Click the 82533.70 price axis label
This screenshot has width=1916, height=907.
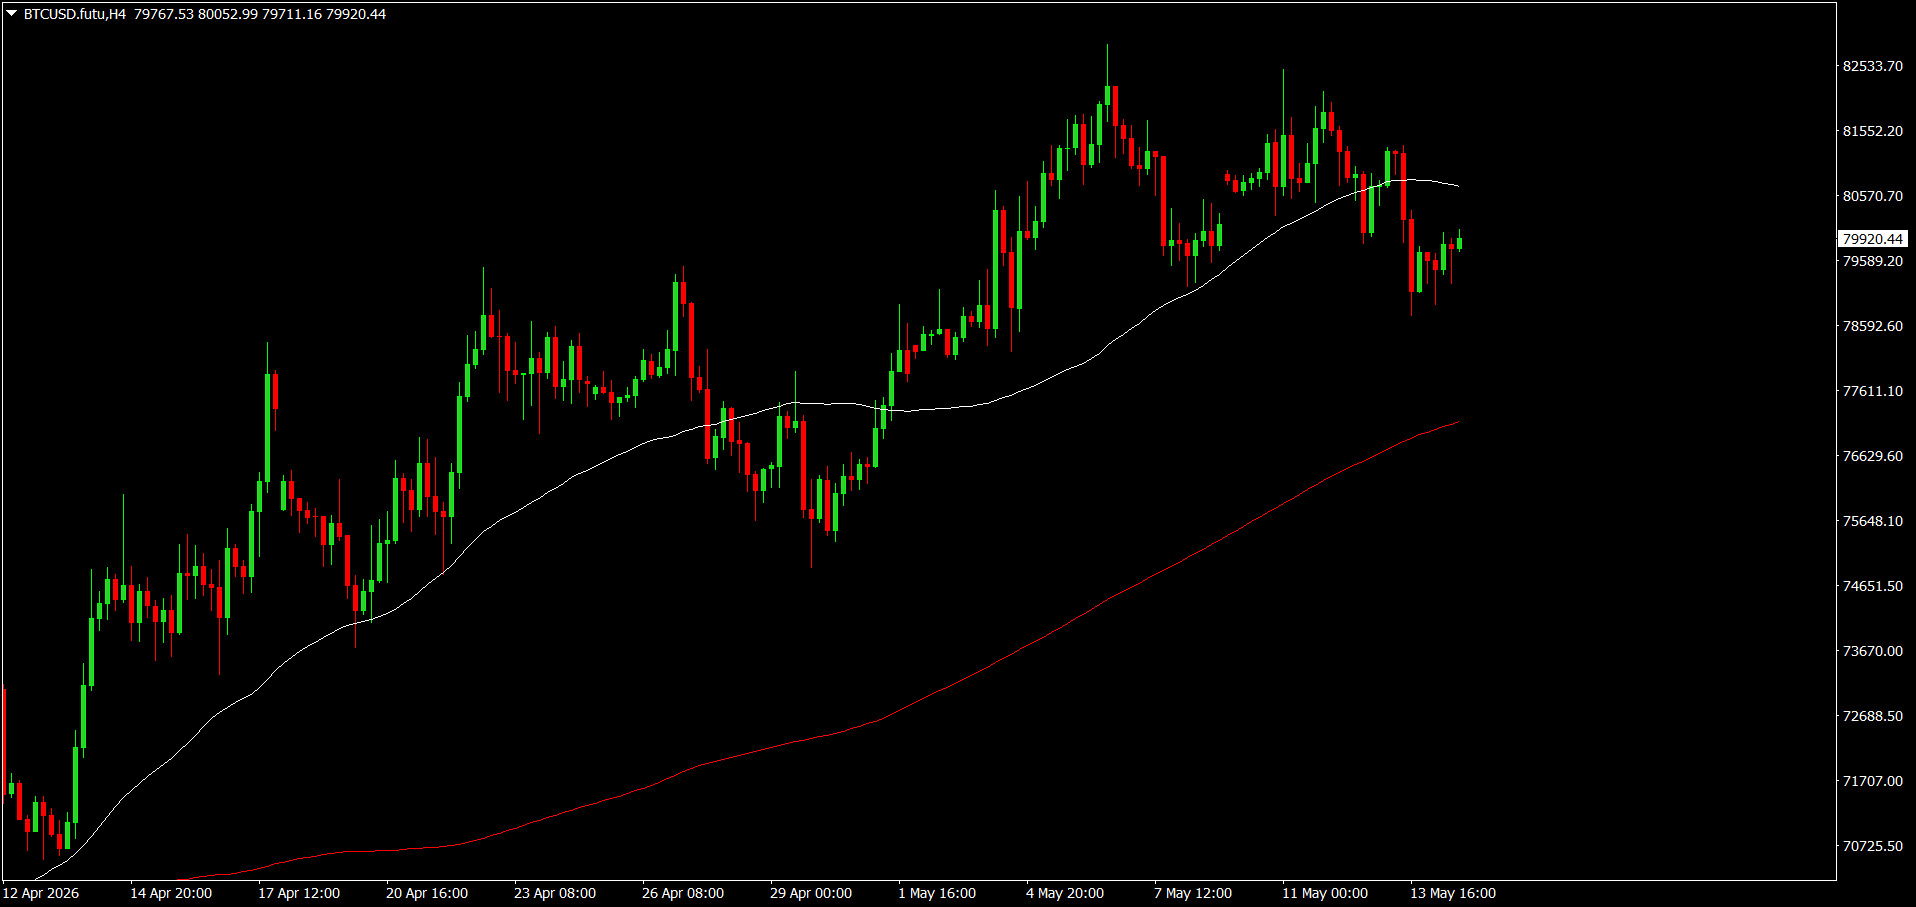click(1873, 66)
